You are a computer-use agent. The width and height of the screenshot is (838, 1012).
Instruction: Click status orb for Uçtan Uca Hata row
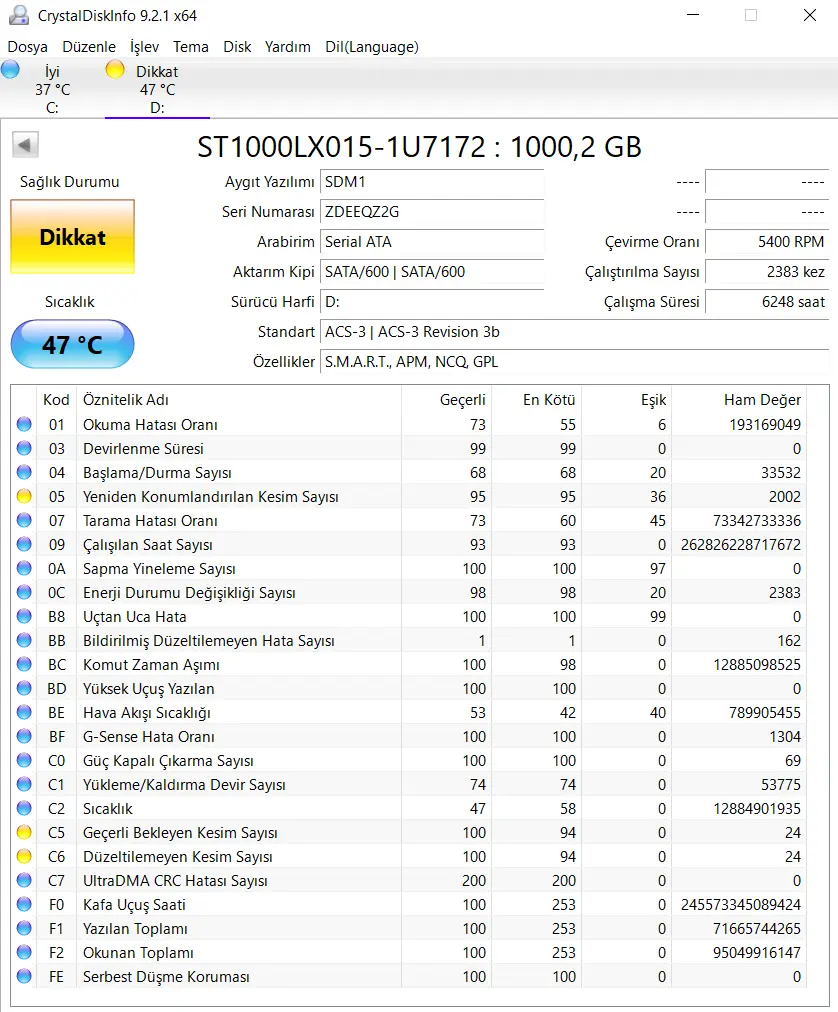pos(24,616)
